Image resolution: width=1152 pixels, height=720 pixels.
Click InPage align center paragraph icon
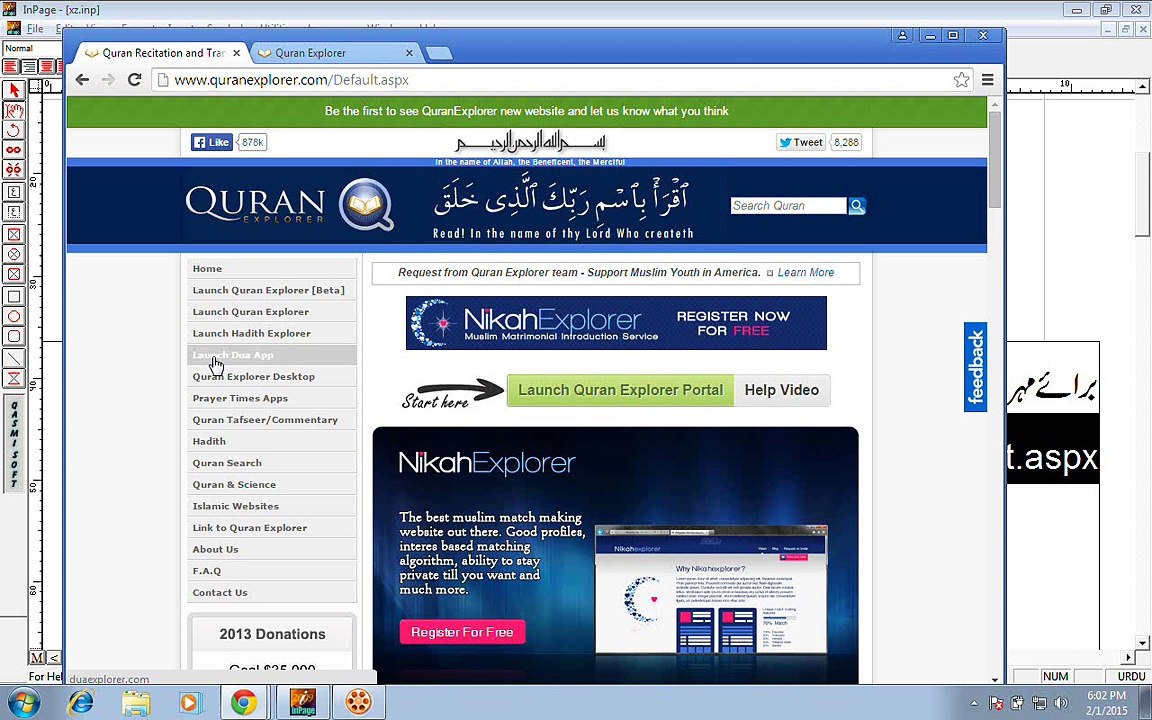[x=29, y=66]
